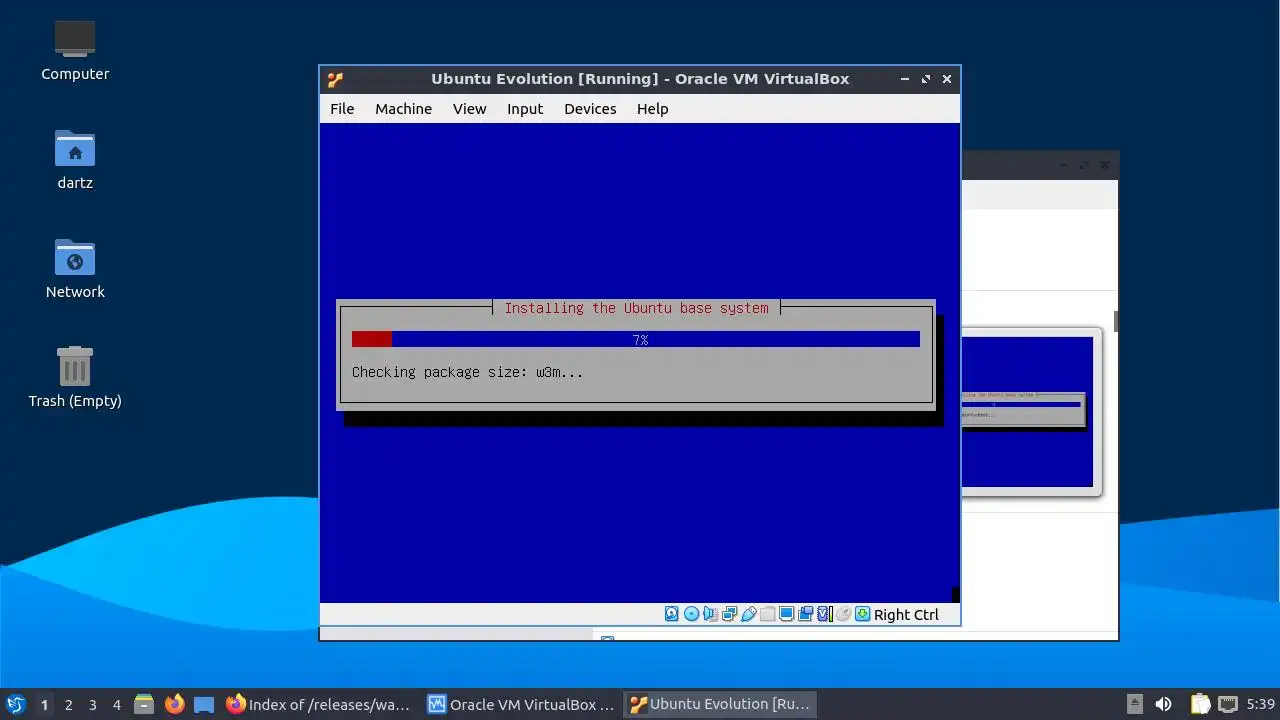
Task: Click the CPU virtualization V status icon
Action: 825,614
